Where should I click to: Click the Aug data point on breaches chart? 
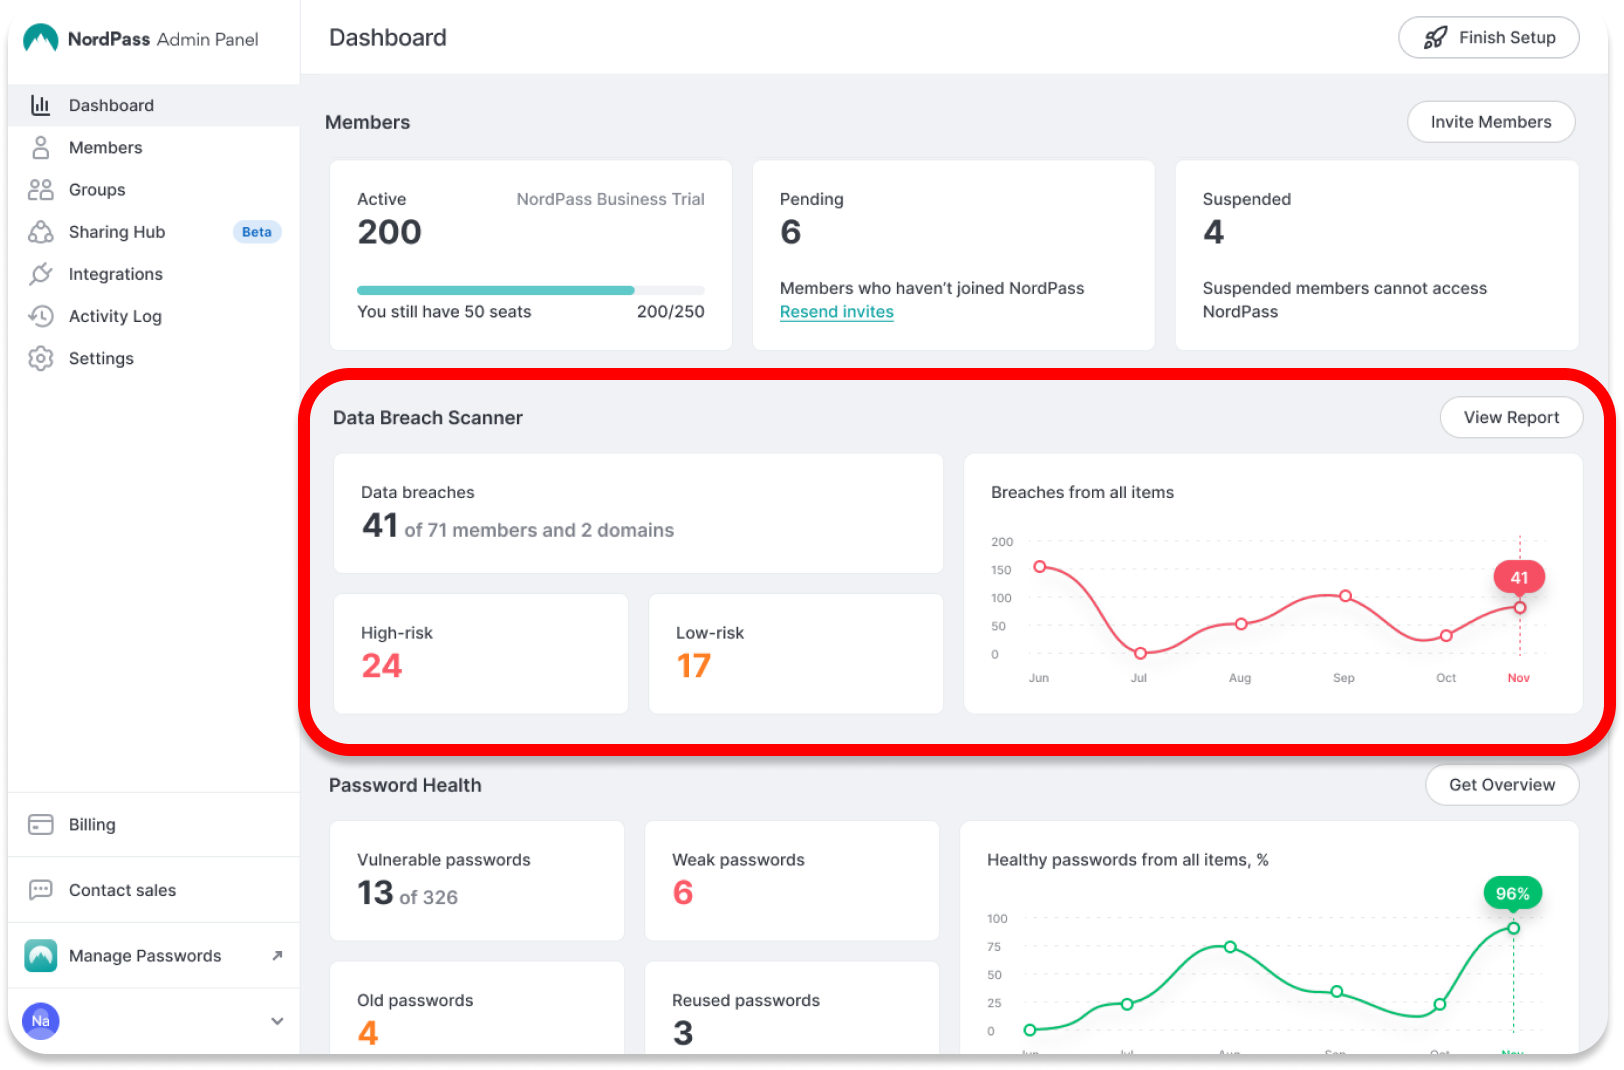1241,624
